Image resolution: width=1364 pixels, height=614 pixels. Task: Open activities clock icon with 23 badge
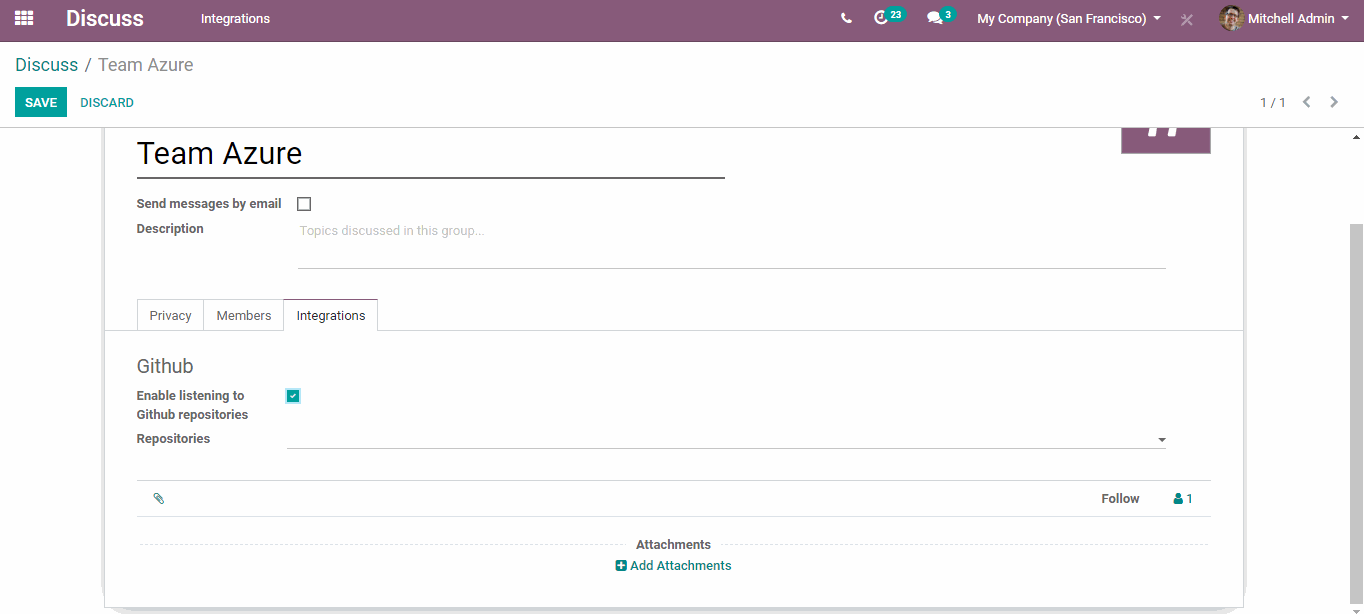click(881, 18)
